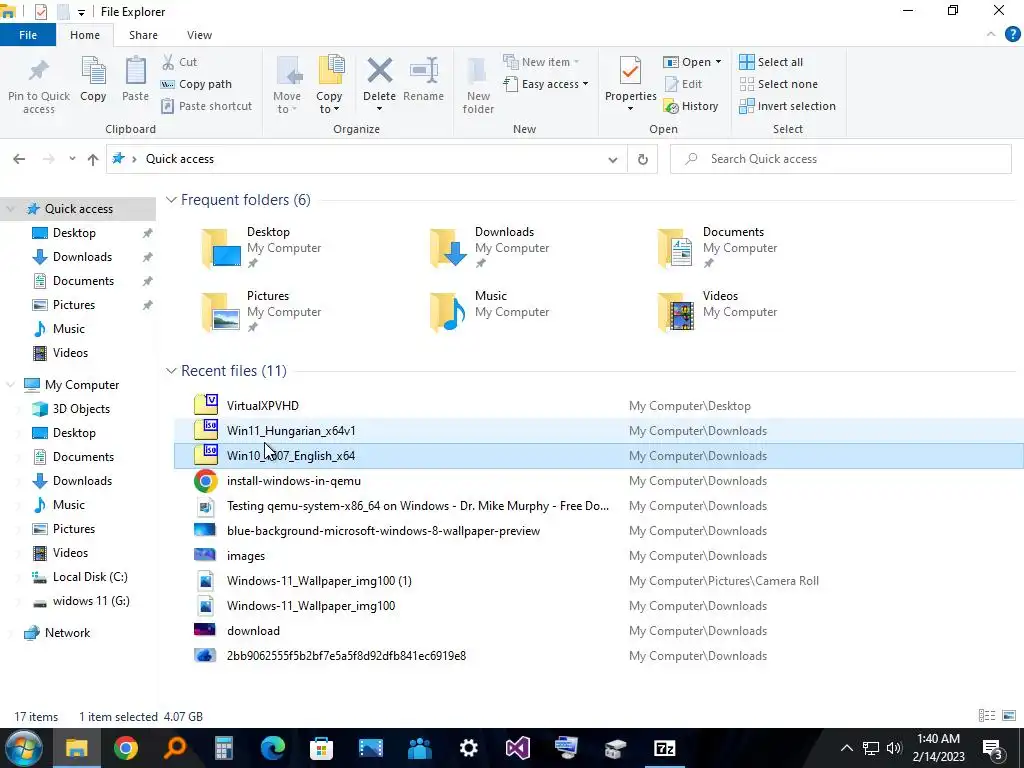Viewport: 1024px width, 768px height.
Task: Open 7-Zip from the taskbar
Action: point(664,748)
